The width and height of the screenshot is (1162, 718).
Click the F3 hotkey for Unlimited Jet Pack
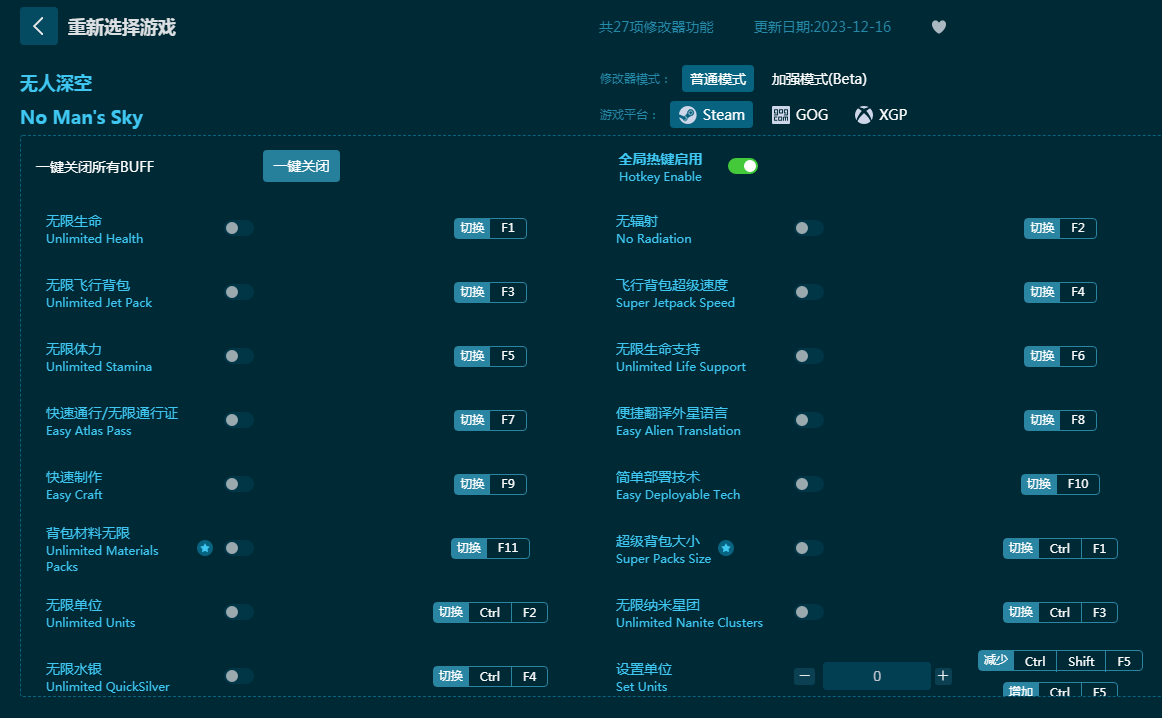click(490, 292)
